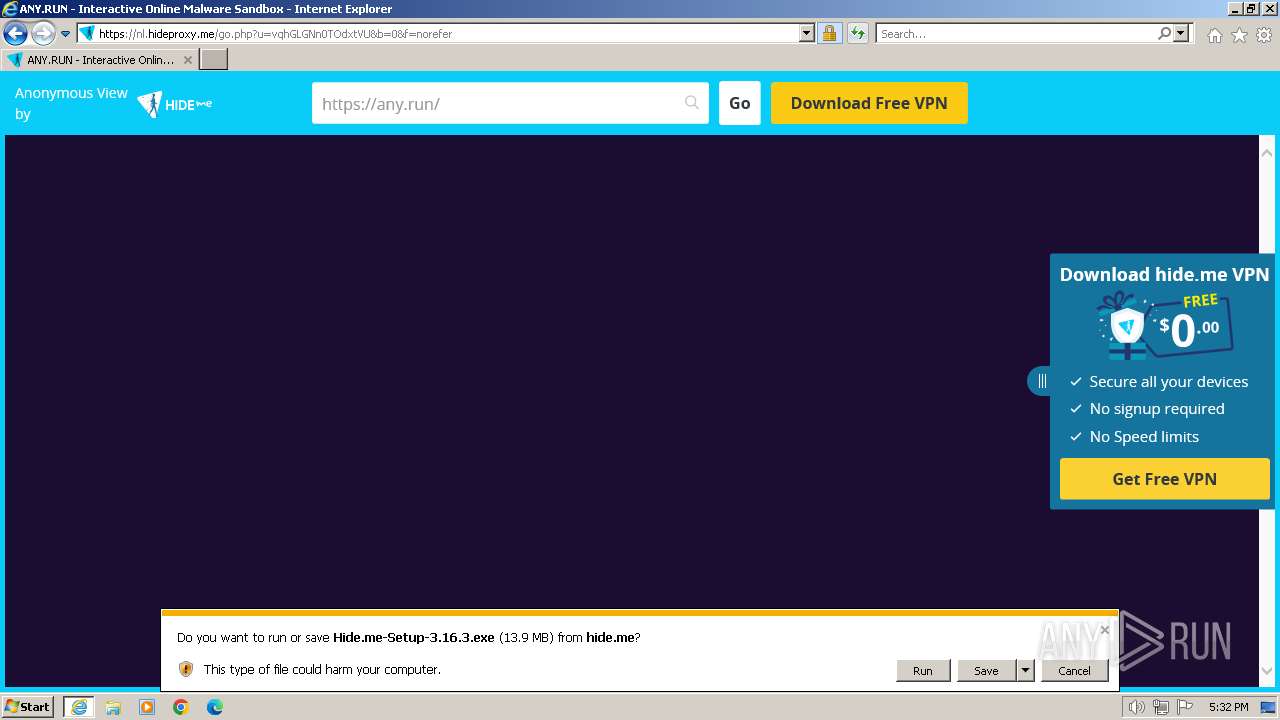Select the ANY.RUN browser tab
The image size is (1280, 720).
click(x=100, y=60)
